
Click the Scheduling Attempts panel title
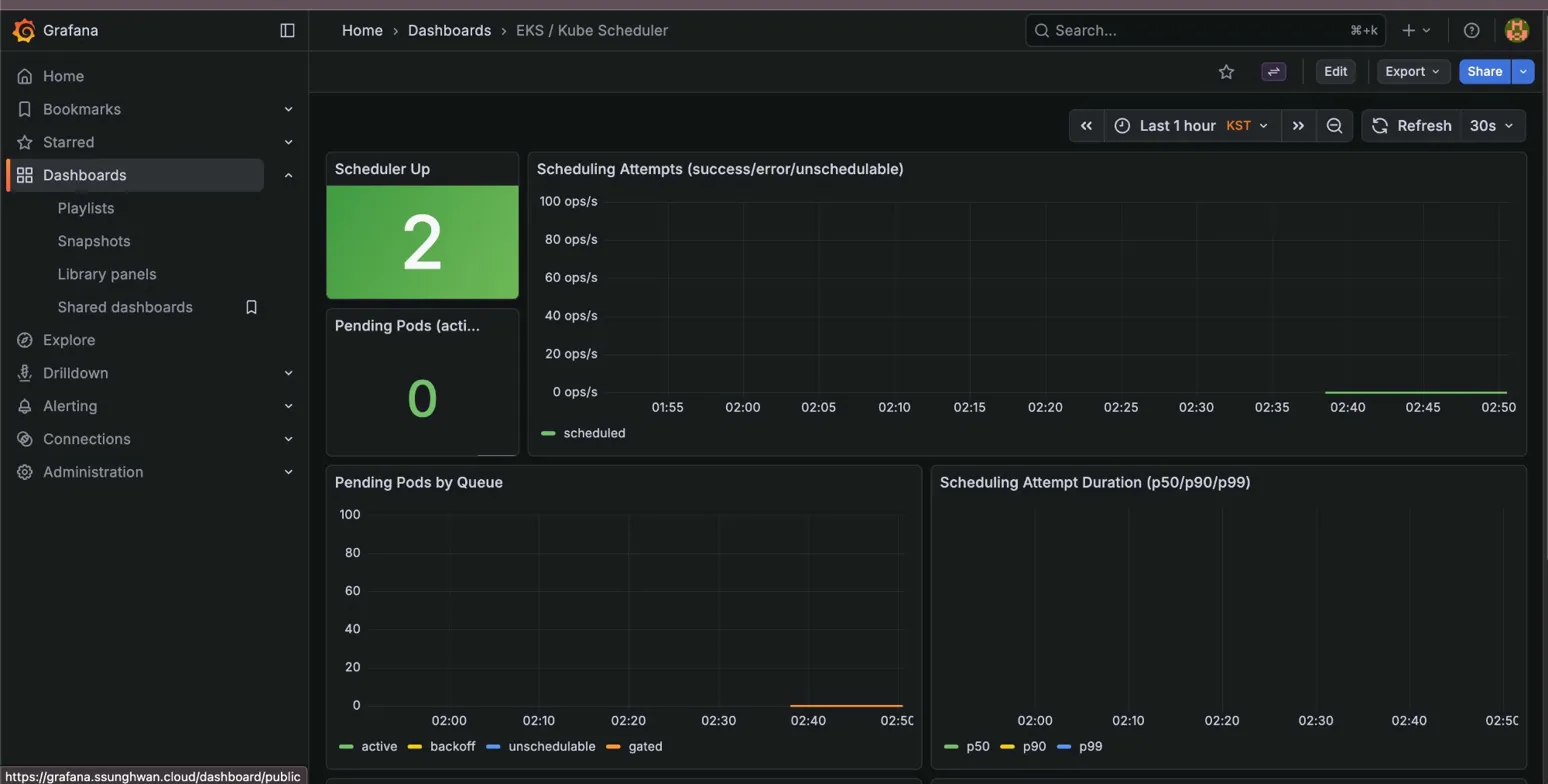click(720, 169)
